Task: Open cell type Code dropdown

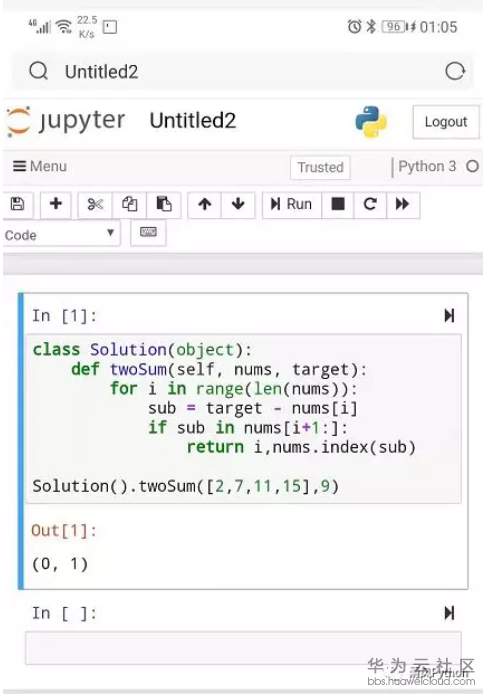Action: (61, 234)
